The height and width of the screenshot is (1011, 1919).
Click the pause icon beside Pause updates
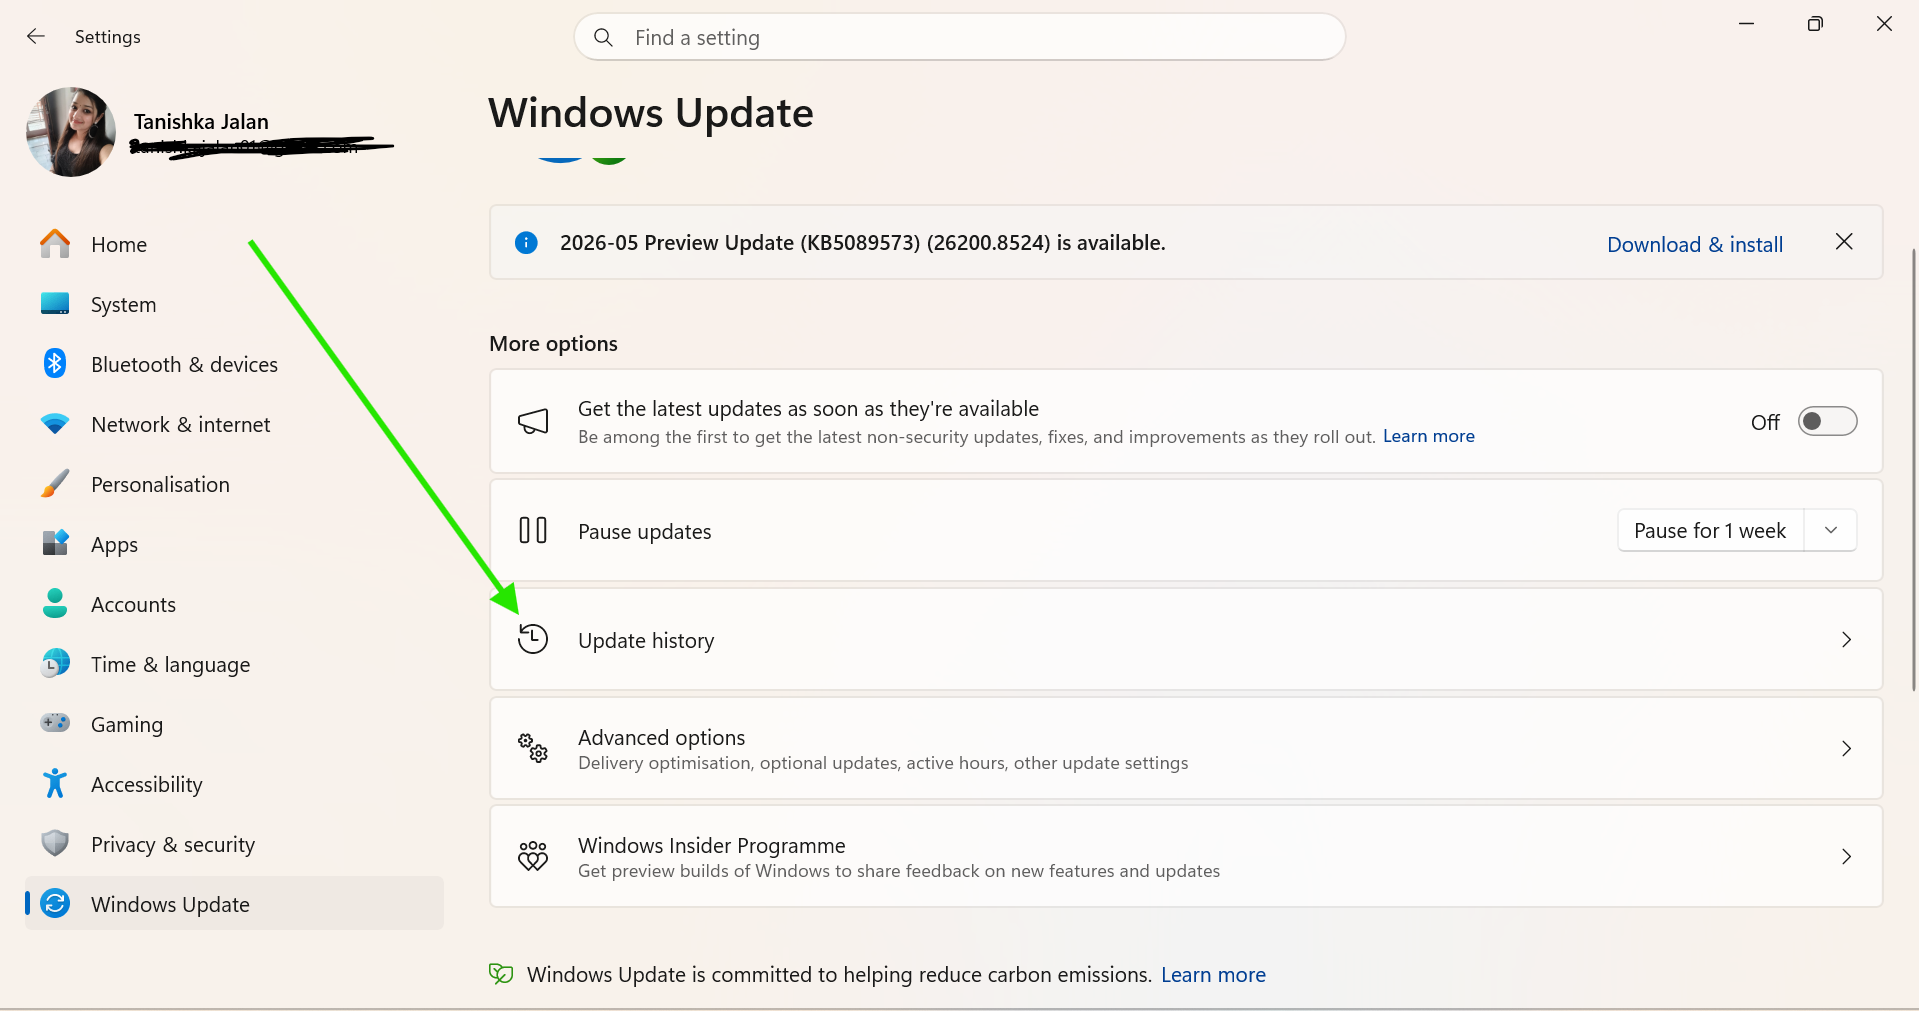(x=533, y=530)
